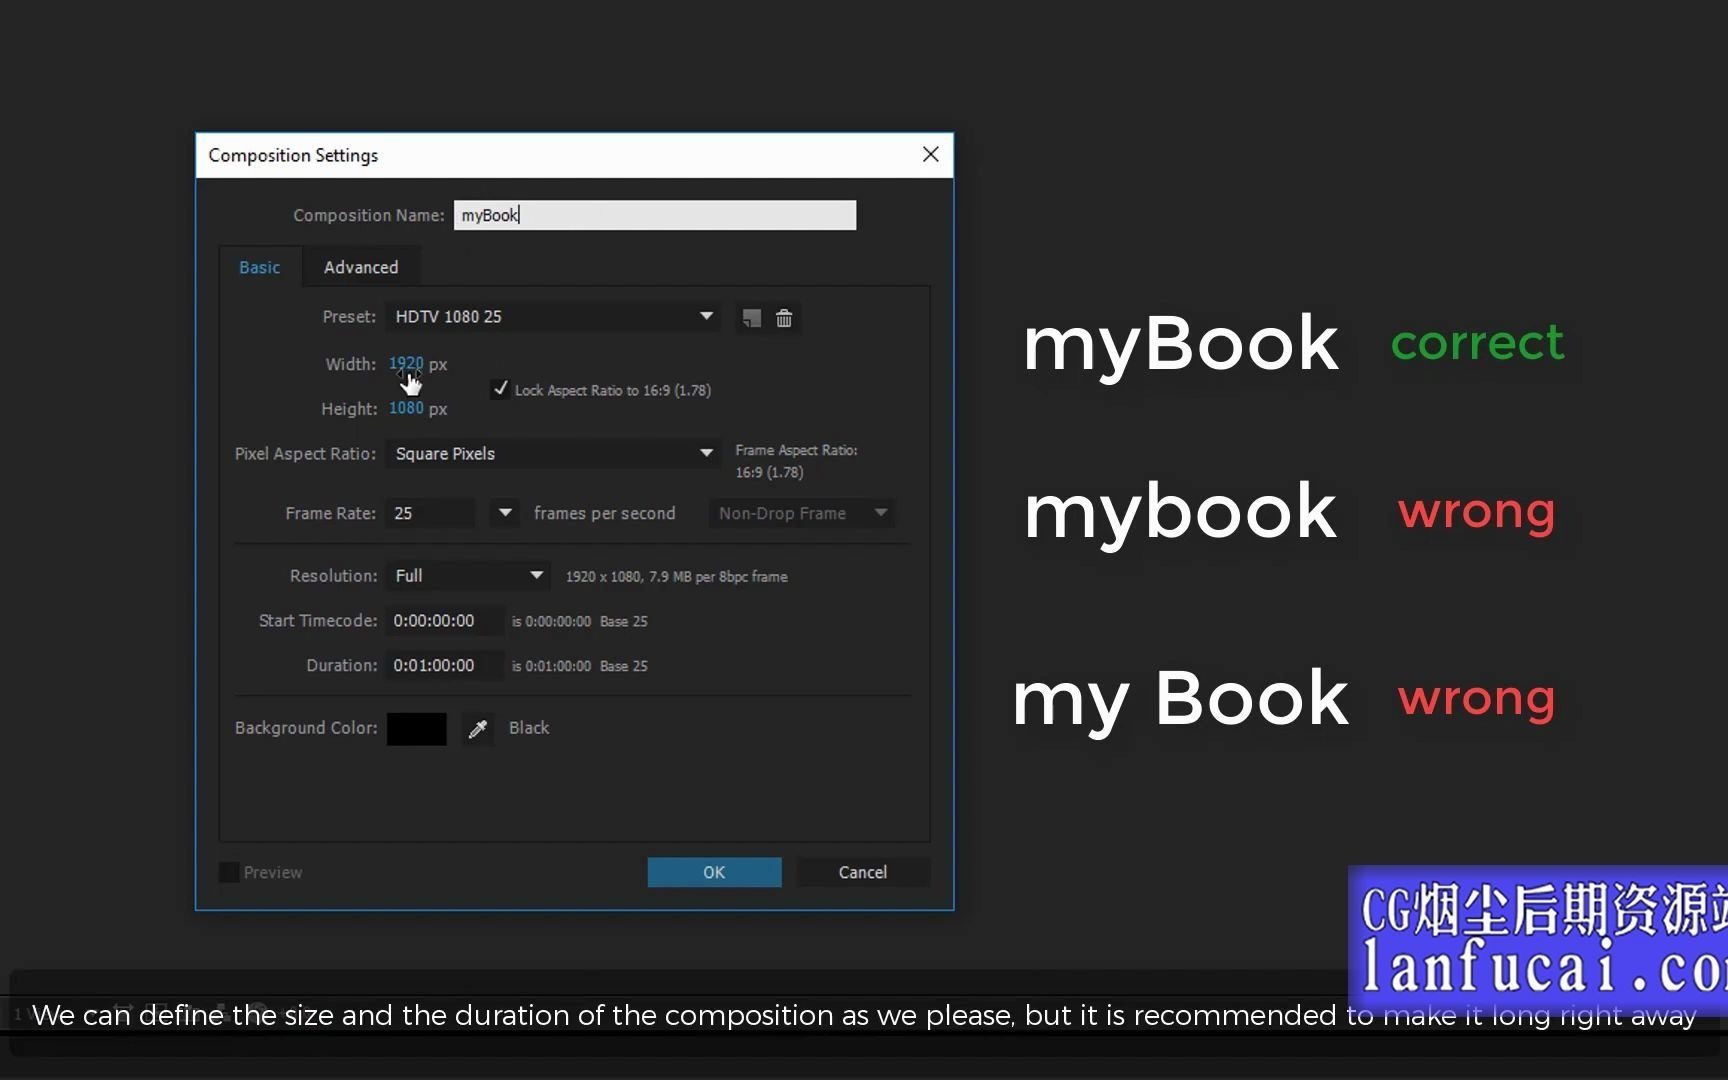This screenshot has width=1728, height=1080.
Task: Switch to the Advanced tab
Action: (x=361, y=267)
